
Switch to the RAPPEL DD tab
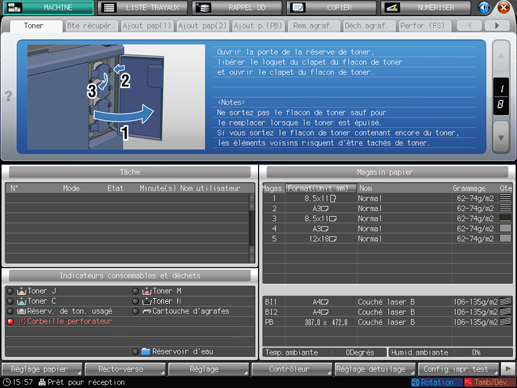pos(237,7)
